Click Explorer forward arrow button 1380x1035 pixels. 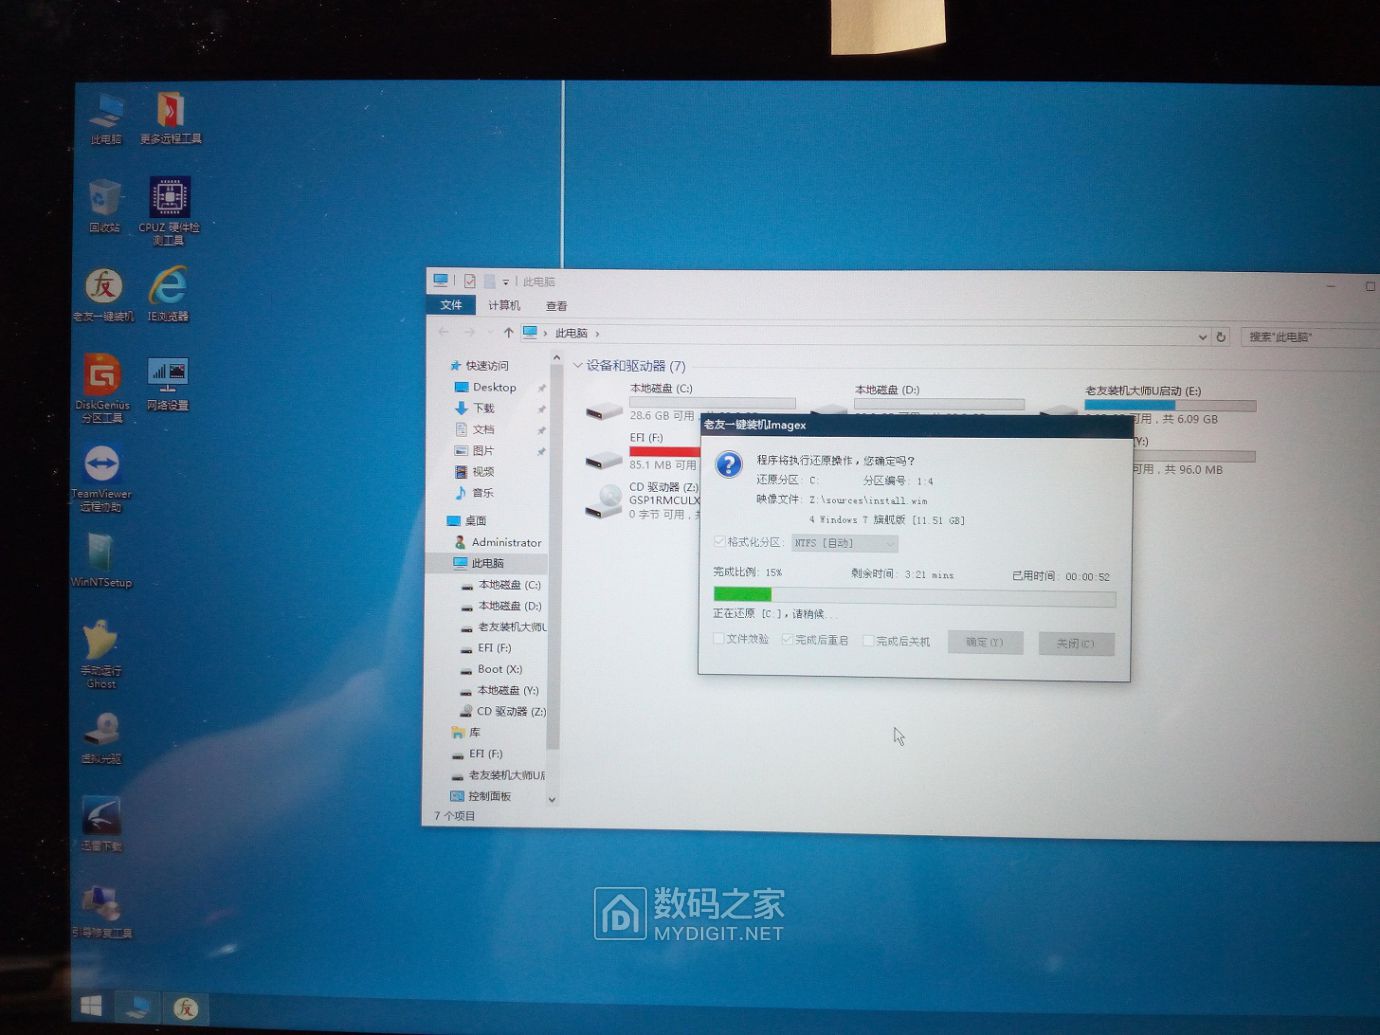point(470,332)
